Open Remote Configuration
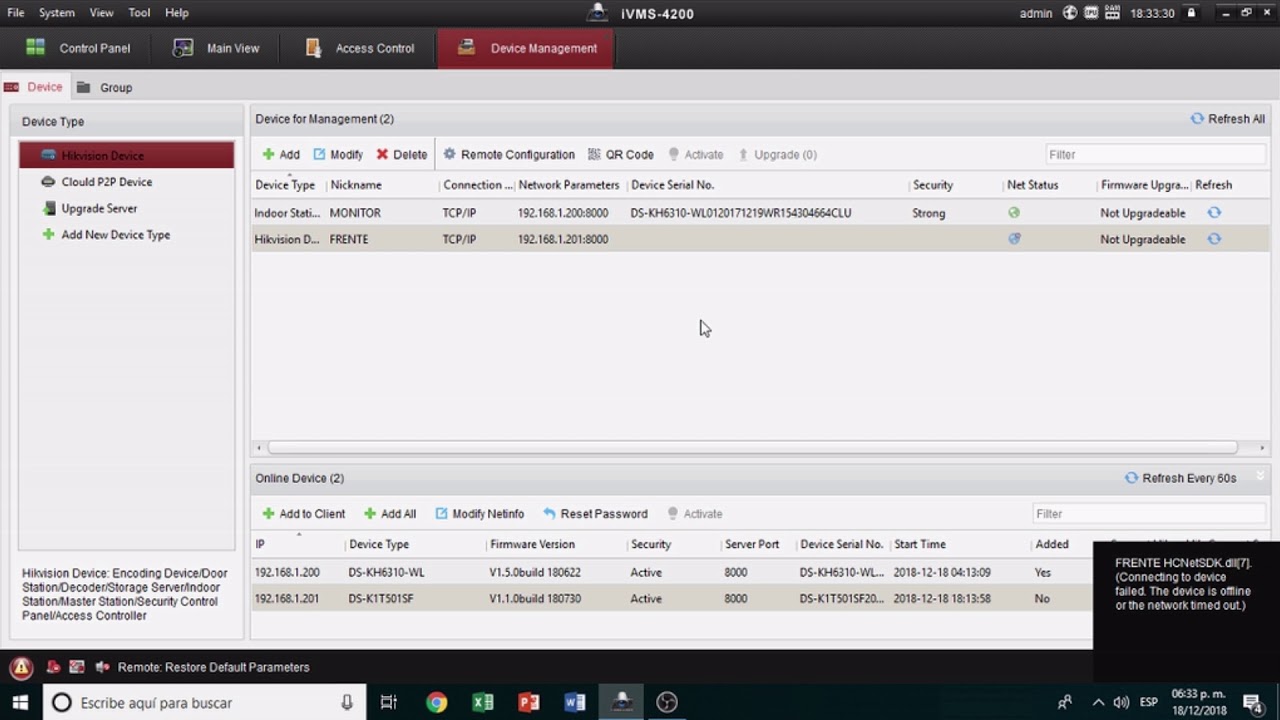 coord(509,155)
